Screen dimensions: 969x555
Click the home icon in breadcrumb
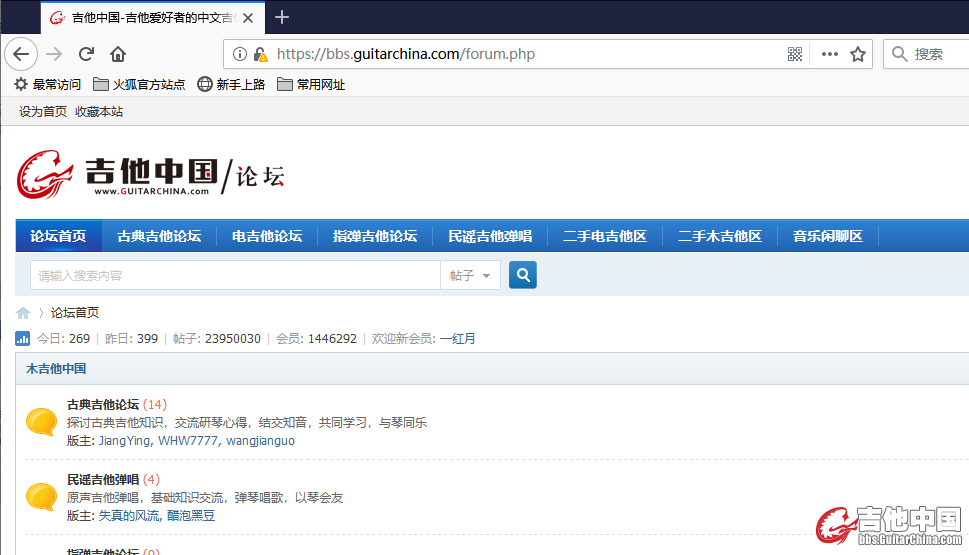(x=23, y=313)
